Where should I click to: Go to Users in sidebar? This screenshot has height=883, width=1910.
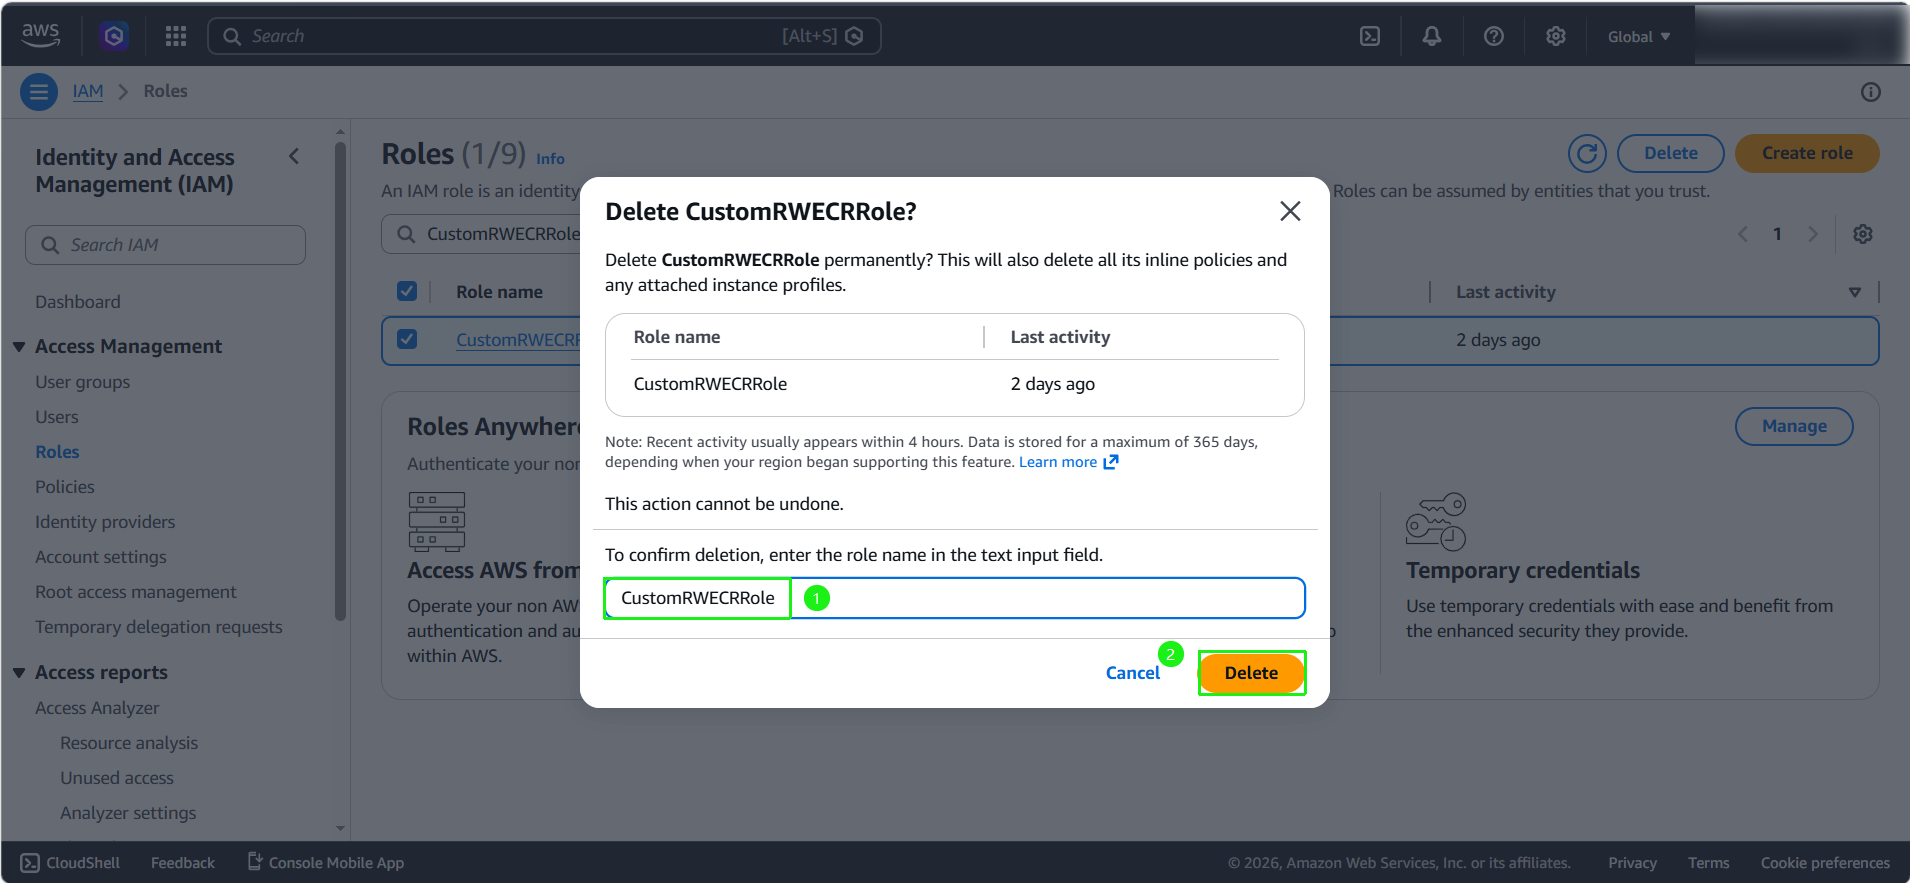click(57, 417)
